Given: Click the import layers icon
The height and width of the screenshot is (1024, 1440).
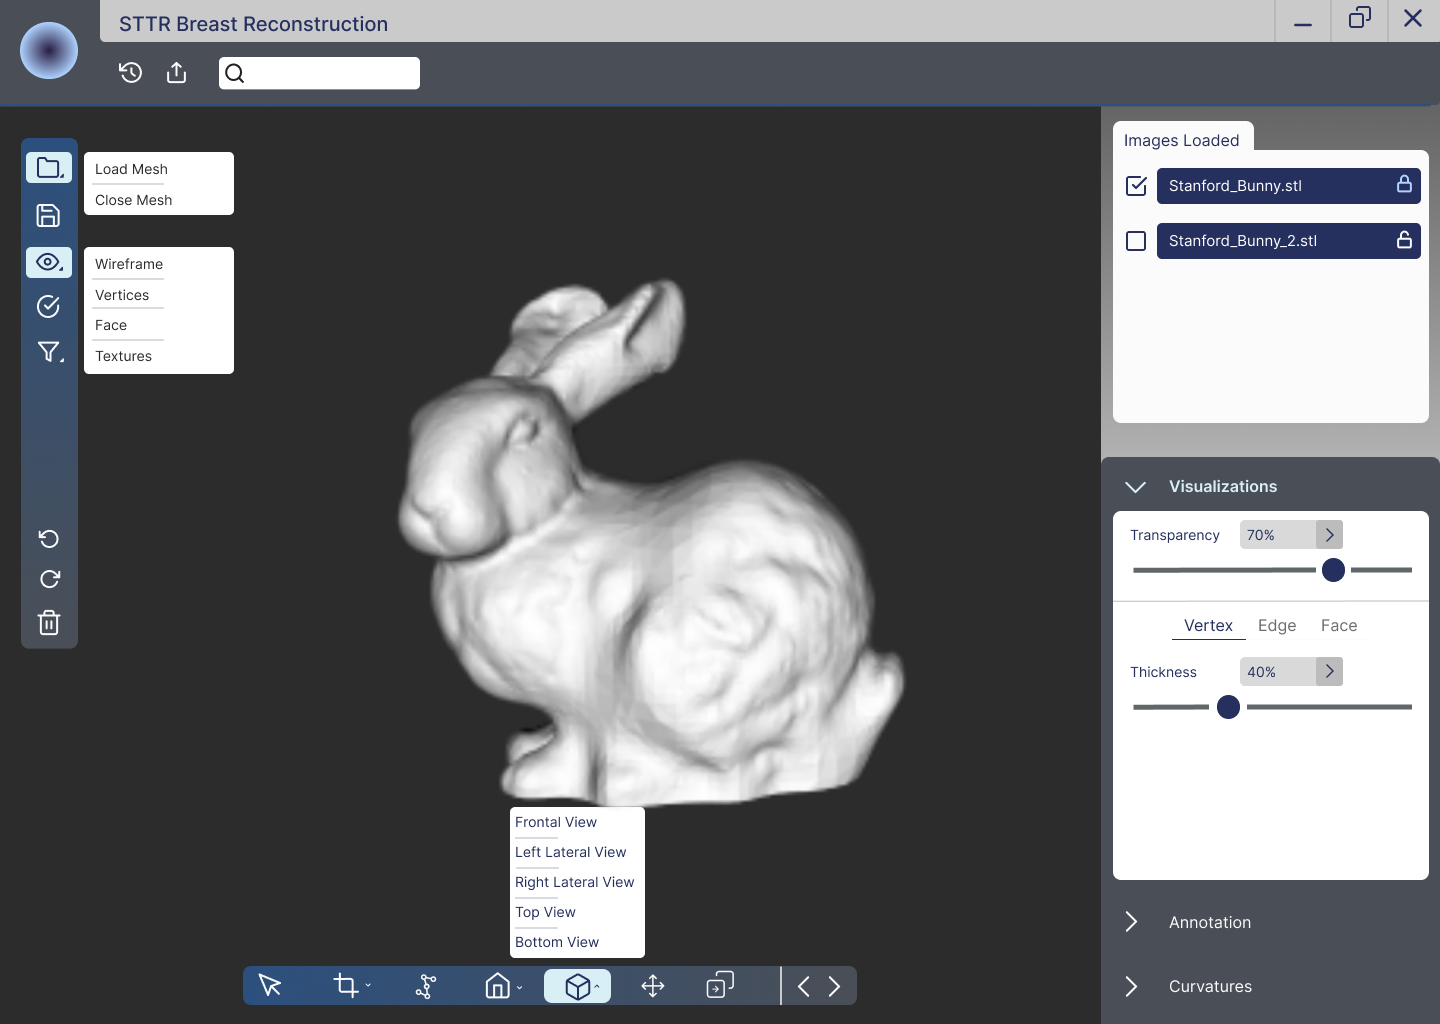Looking at the screenshot, I should pos(720,985).
